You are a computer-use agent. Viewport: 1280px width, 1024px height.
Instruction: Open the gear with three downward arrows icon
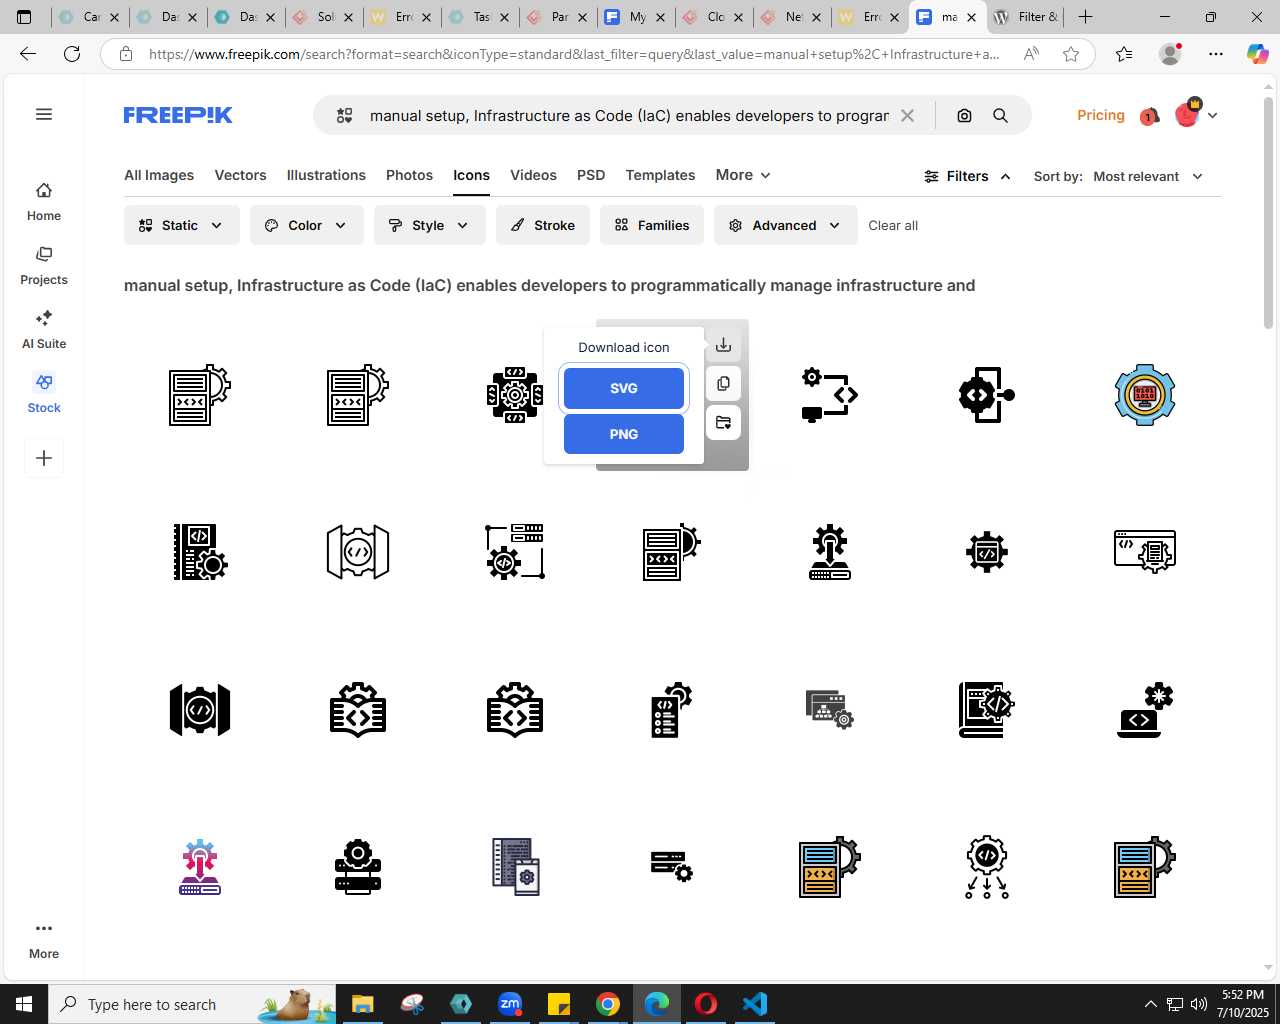[987, 867]
